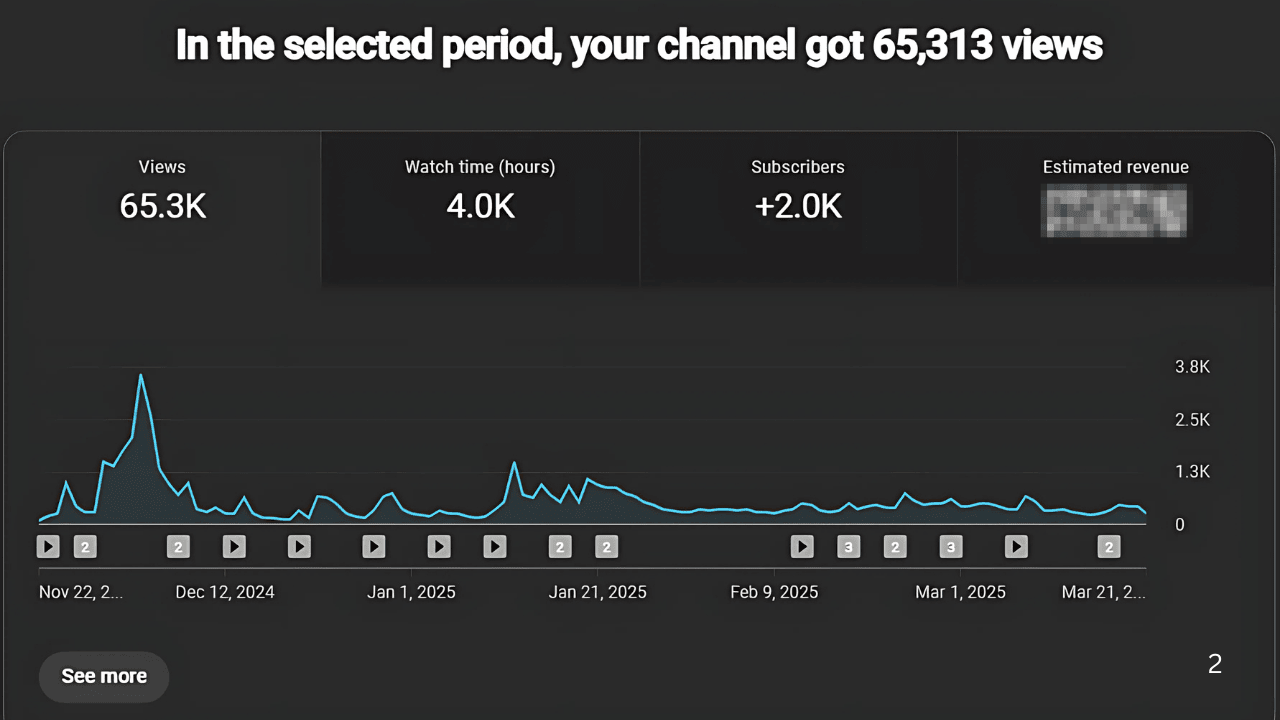Click the +2.0K subscribers value

(x=798, y=206)
